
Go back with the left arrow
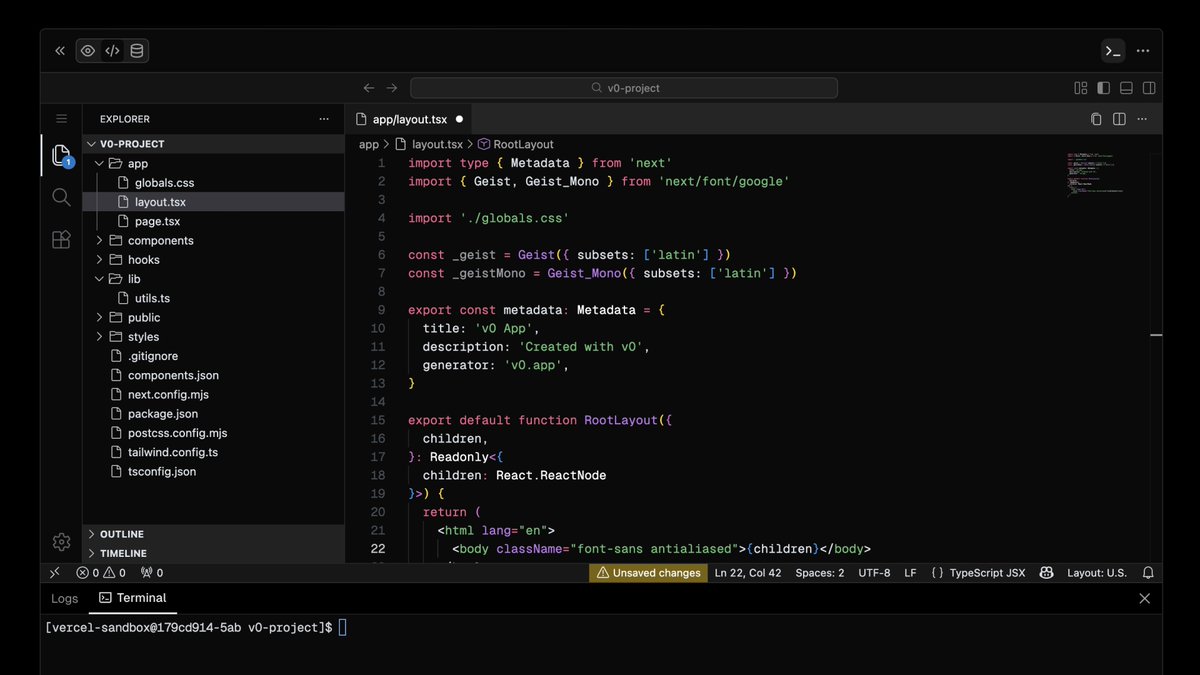coord(369,88)
